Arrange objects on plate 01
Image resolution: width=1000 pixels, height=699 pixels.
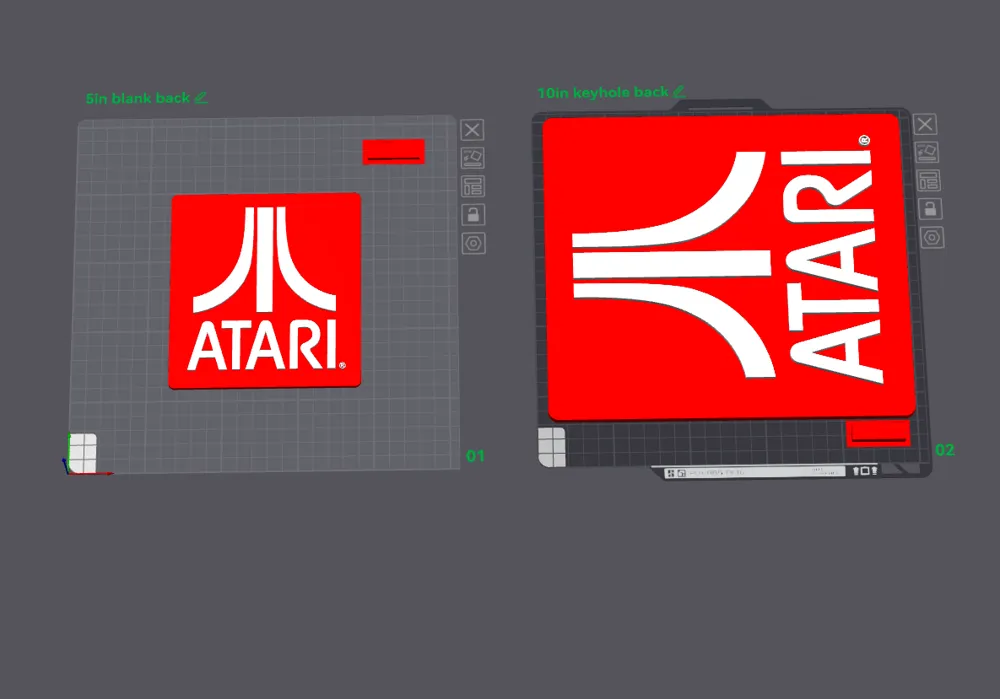[473, 186]
